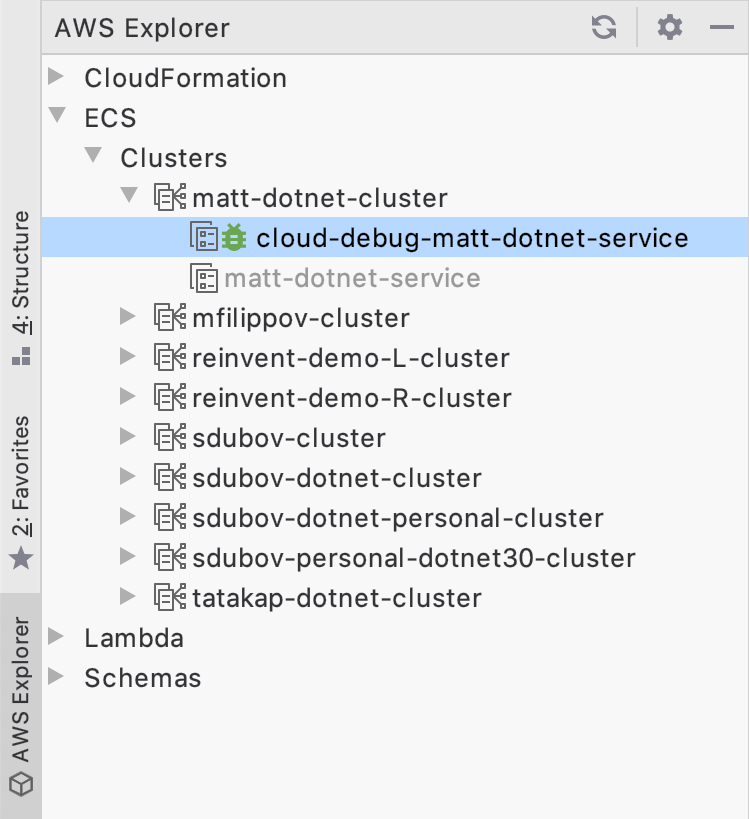This screenshot has width=749, height=819.
Task: Expand sdubov-dotnet-personal-cluster node arrow
Action: (x=127, y=517)
